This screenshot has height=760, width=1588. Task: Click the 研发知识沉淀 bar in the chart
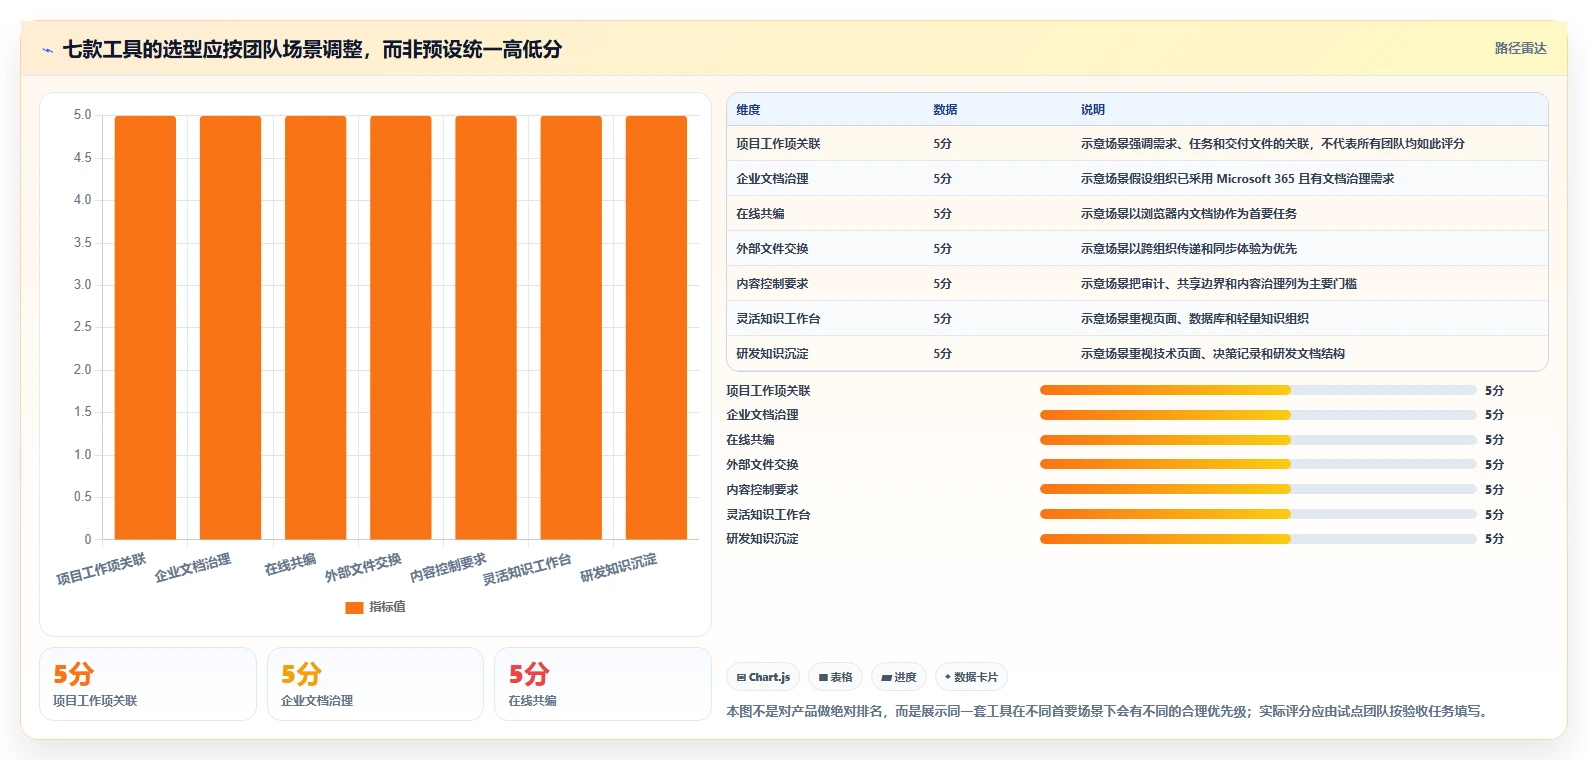pos(656,328)
